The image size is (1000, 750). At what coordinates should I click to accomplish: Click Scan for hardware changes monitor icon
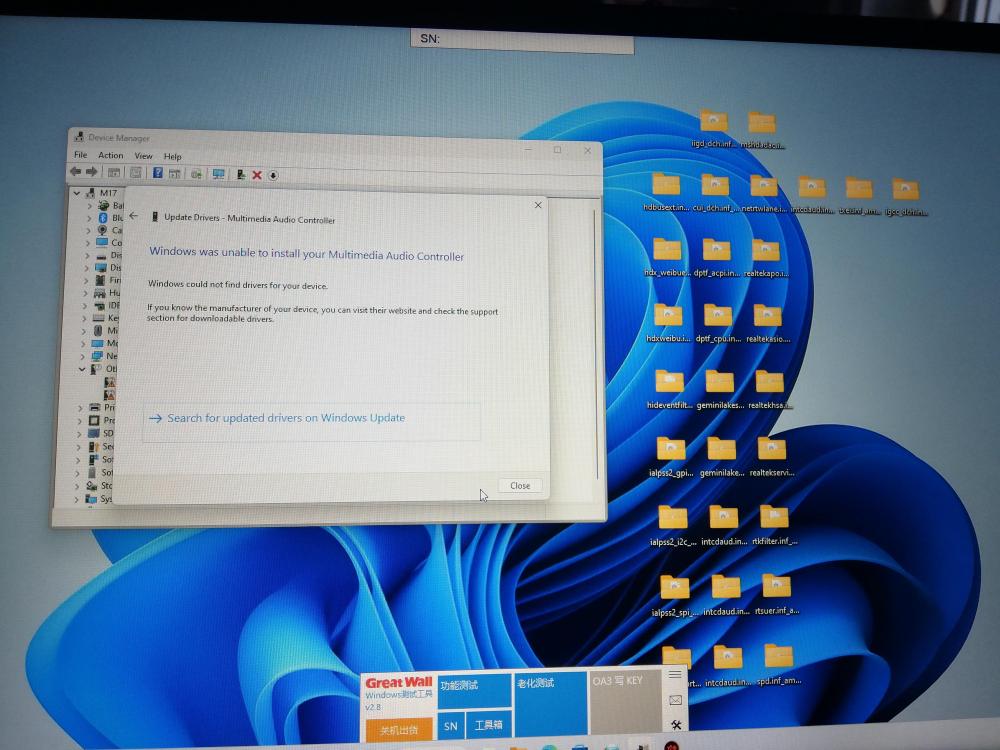pos(219,174)
